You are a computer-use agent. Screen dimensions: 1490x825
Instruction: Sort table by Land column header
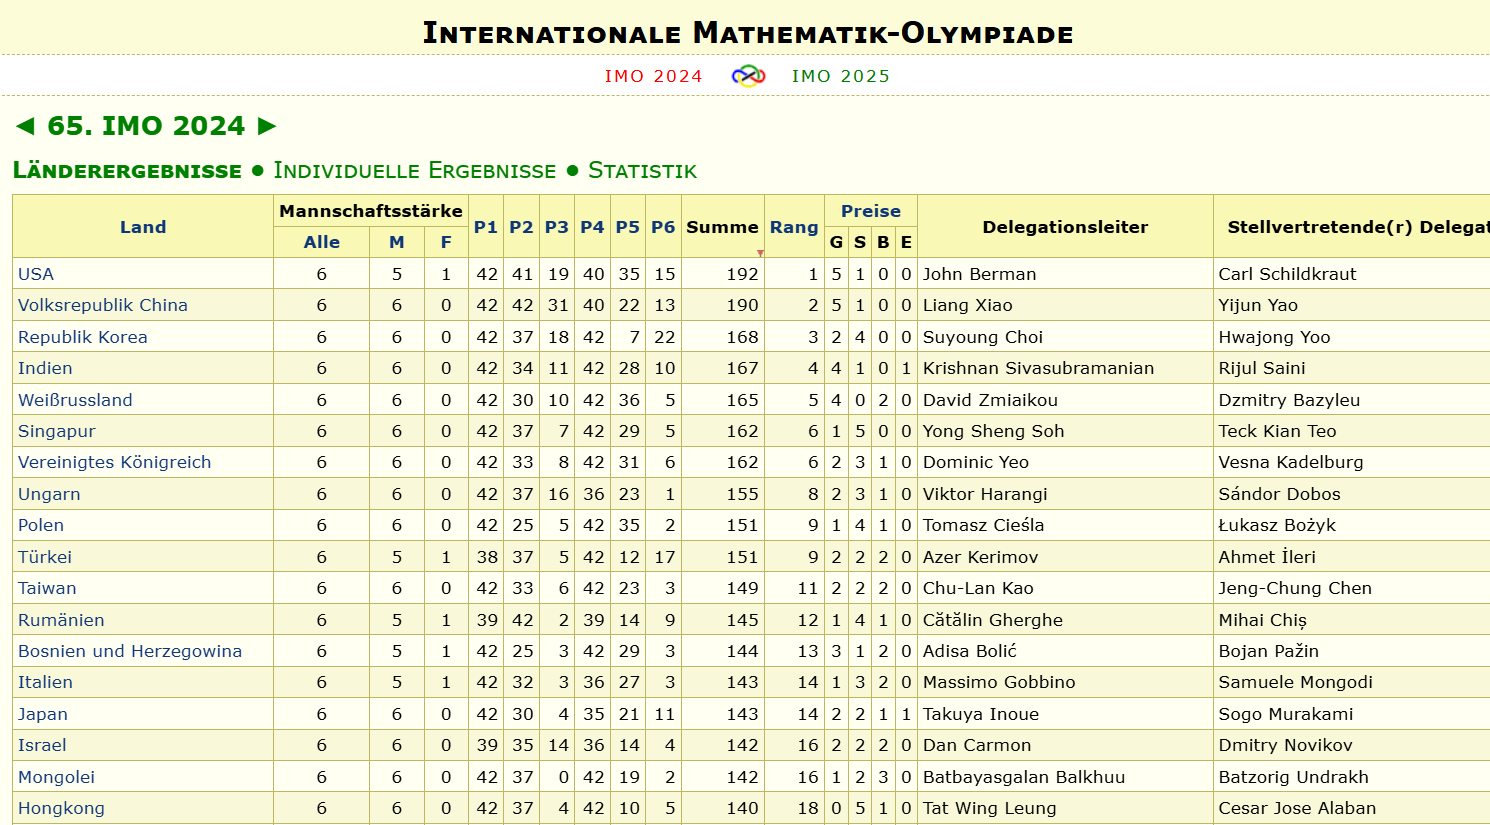click(x=143, y=227)
